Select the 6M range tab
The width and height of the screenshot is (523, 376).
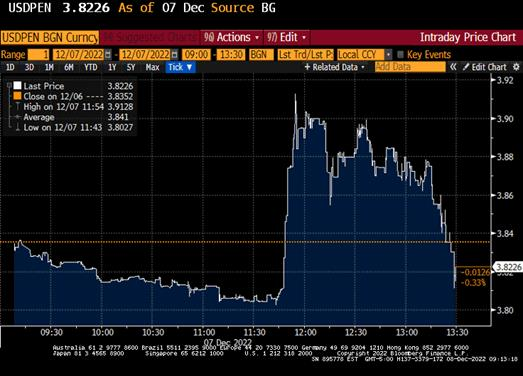(x=69, y=67)
